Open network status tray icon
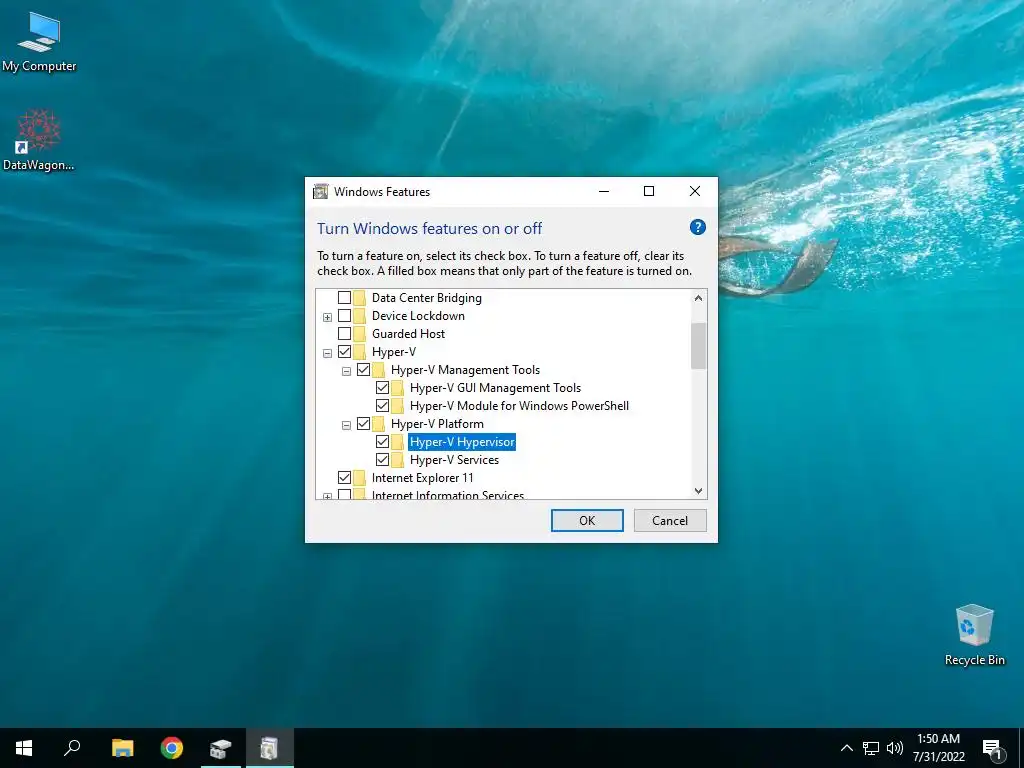 (x=871, y=748)
